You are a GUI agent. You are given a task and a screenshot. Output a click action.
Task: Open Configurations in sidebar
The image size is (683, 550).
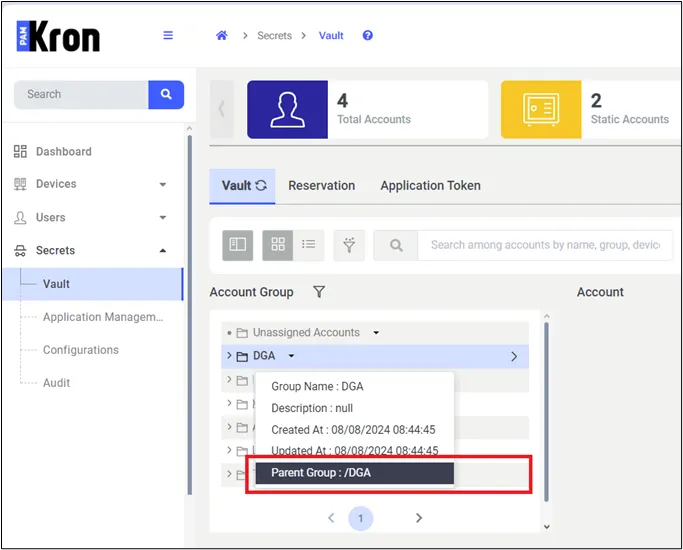(x=81, y=350)
